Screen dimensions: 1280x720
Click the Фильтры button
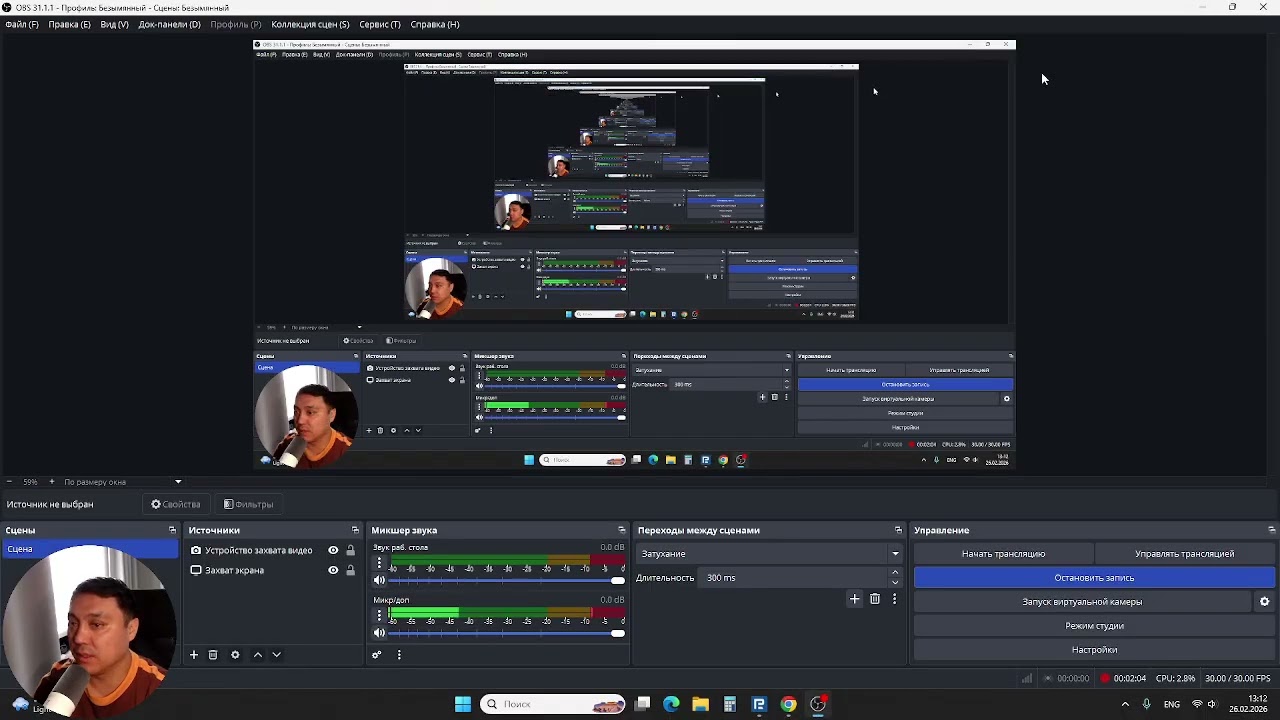pos(248,504)
